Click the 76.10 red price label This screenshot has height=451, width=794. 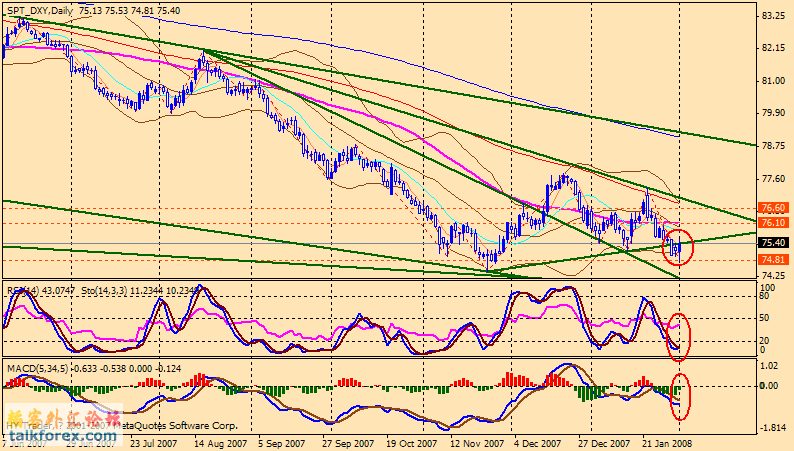pyautogui.click(x=773, y=223)
